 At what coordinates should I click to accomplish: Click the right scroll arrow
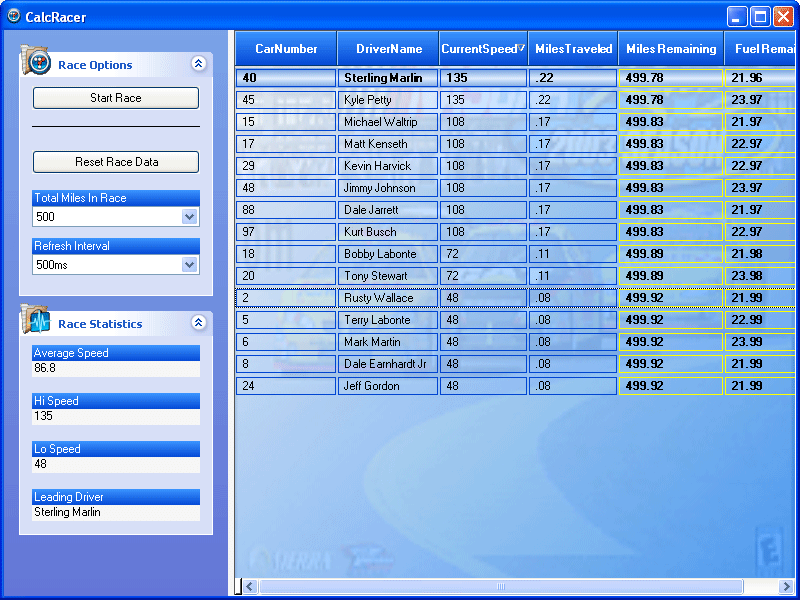787,587
